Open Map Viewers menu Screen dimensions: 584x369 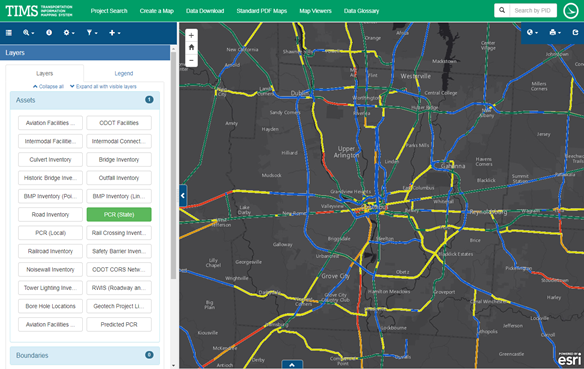(x=315, y=11)
